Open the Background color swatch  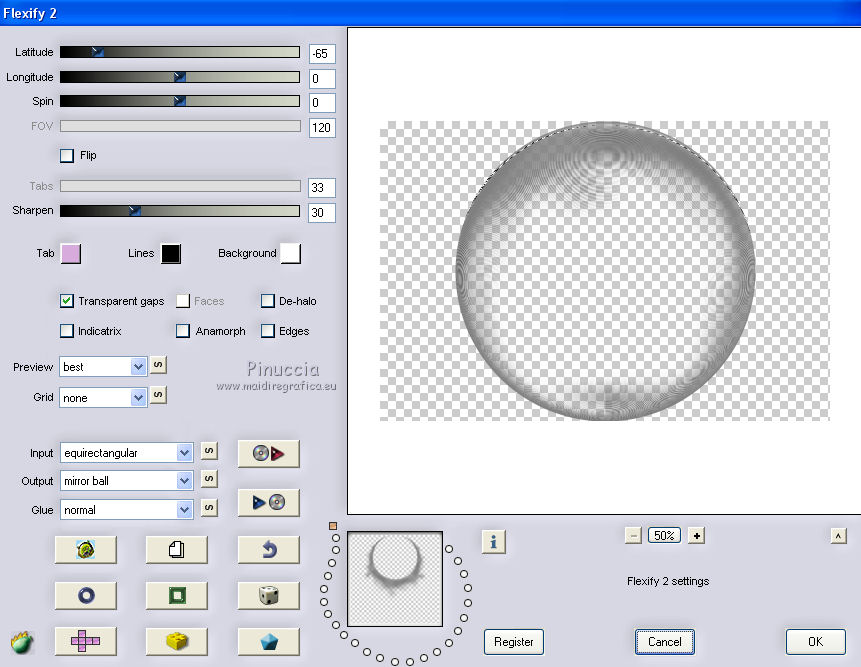(290, 254)
